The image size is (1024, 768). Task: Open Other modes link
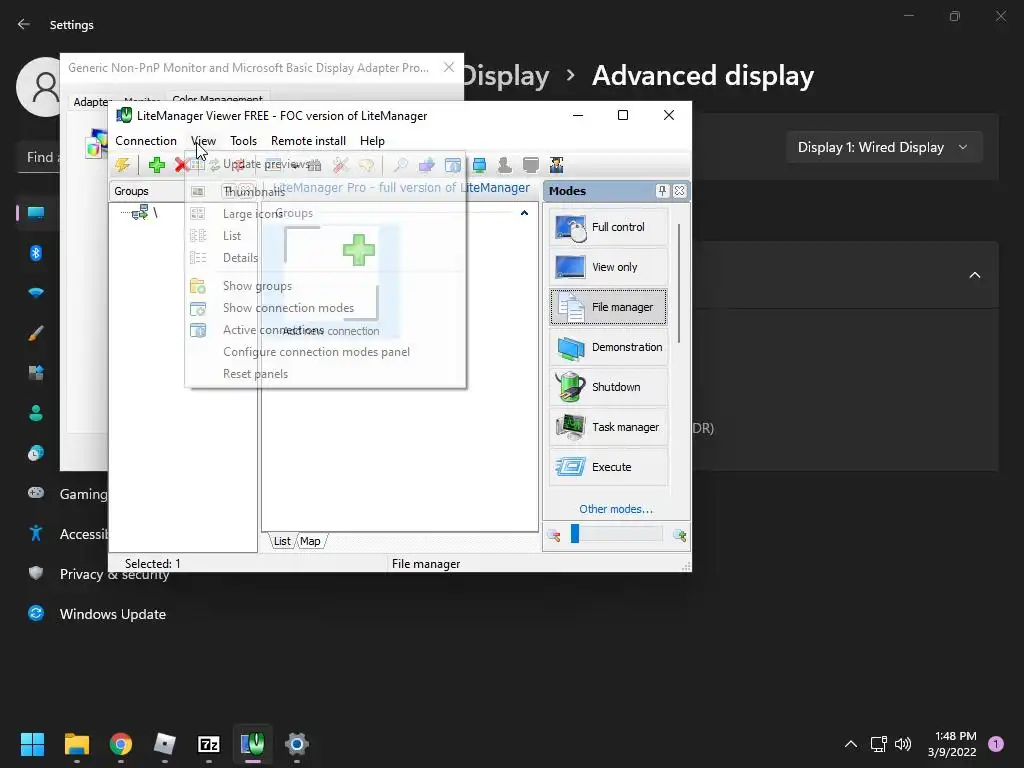coord(616,509)
